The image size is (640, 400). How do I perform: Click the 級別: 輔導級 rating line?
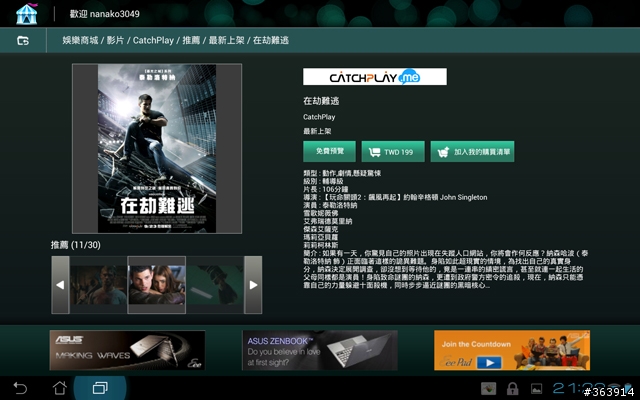[323, 181]
